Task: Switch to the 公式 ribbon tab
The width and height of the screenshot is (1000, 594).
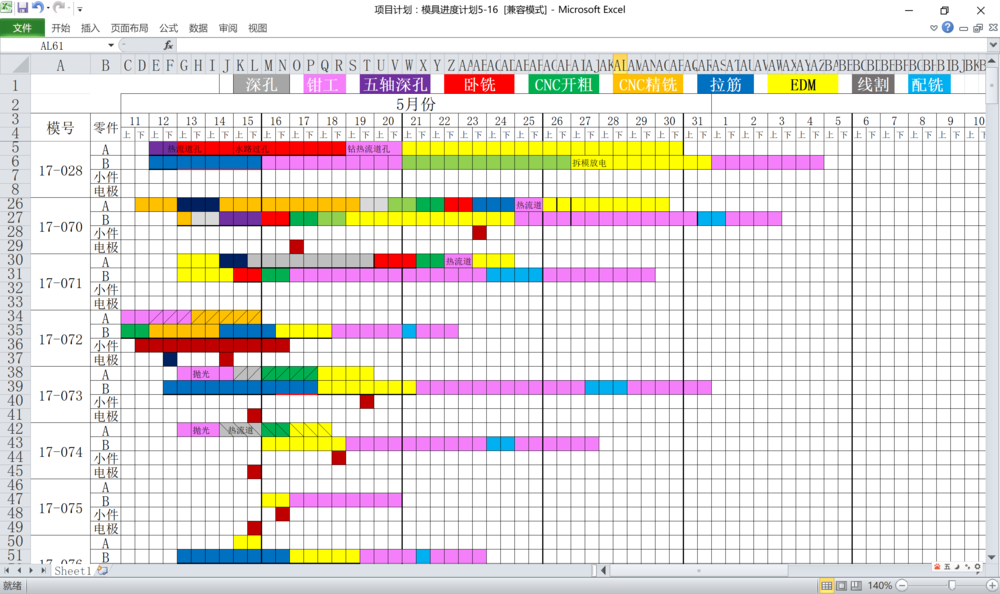Action: click(x=168, y=28)
